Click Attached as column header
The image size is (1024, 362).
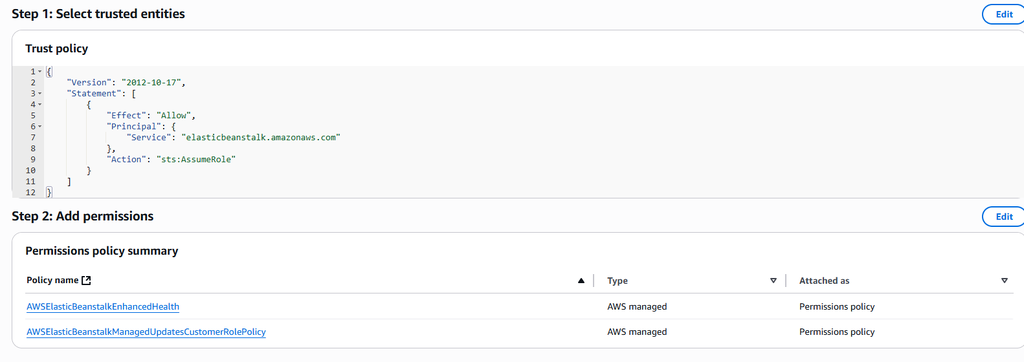click(824, 280)
